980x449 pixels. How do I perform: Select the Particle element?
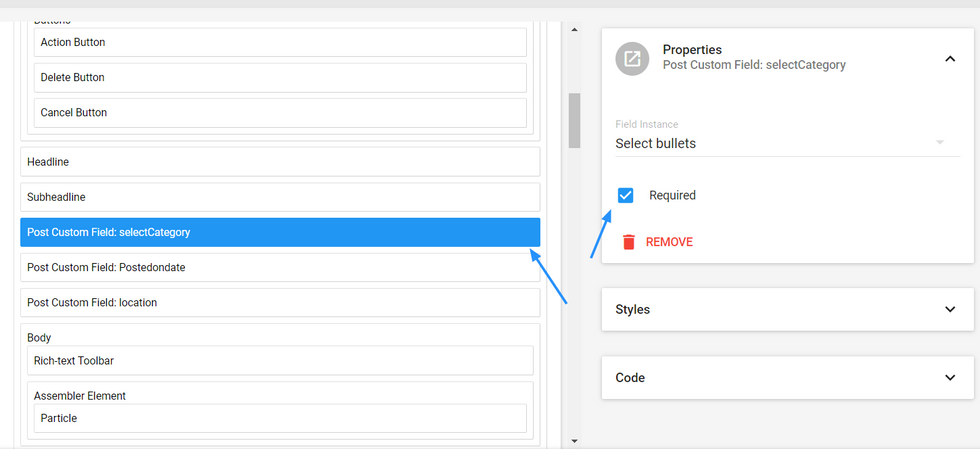tap(280, 418)
